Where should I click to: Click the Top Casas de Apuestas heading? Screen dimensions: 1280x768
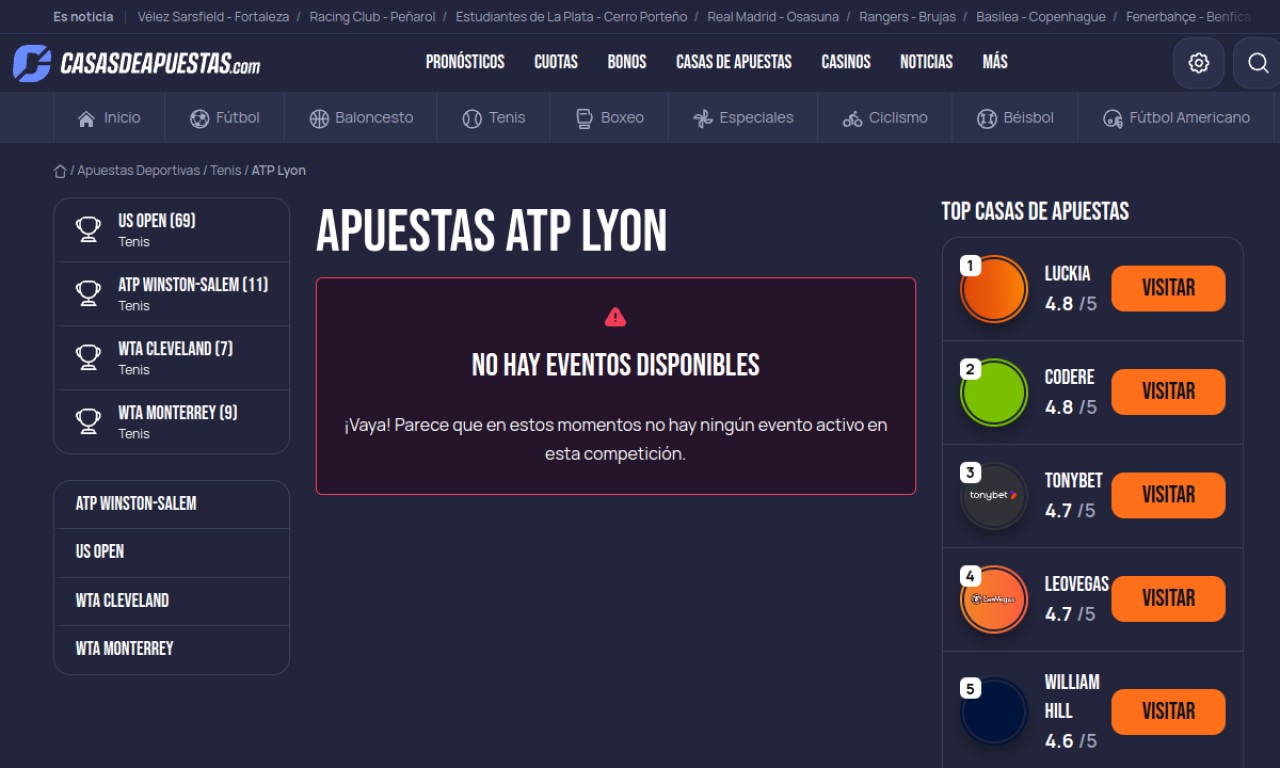[x=1035, y=211]
